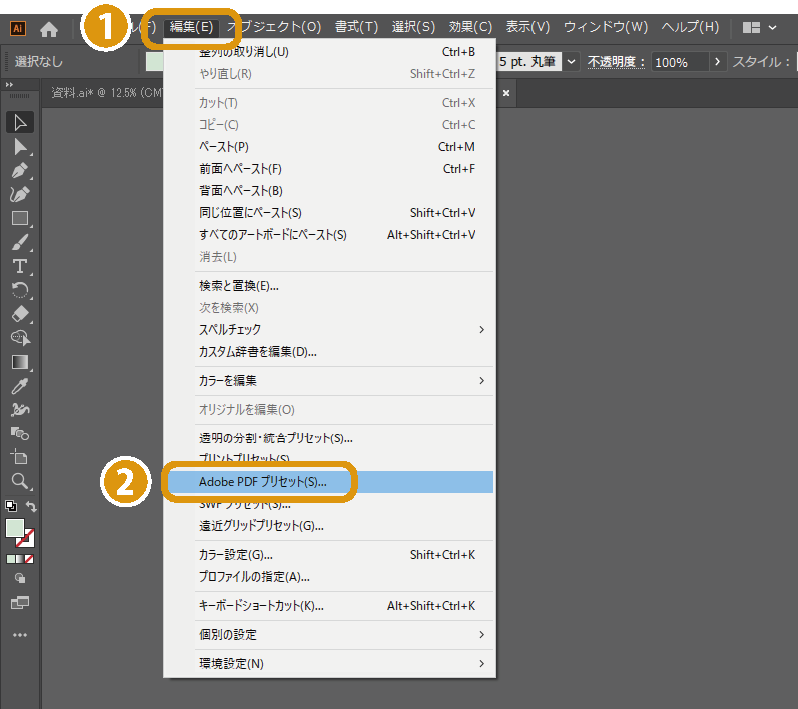
Task: Select the Paintbrush tool
Action: (20, 242)
